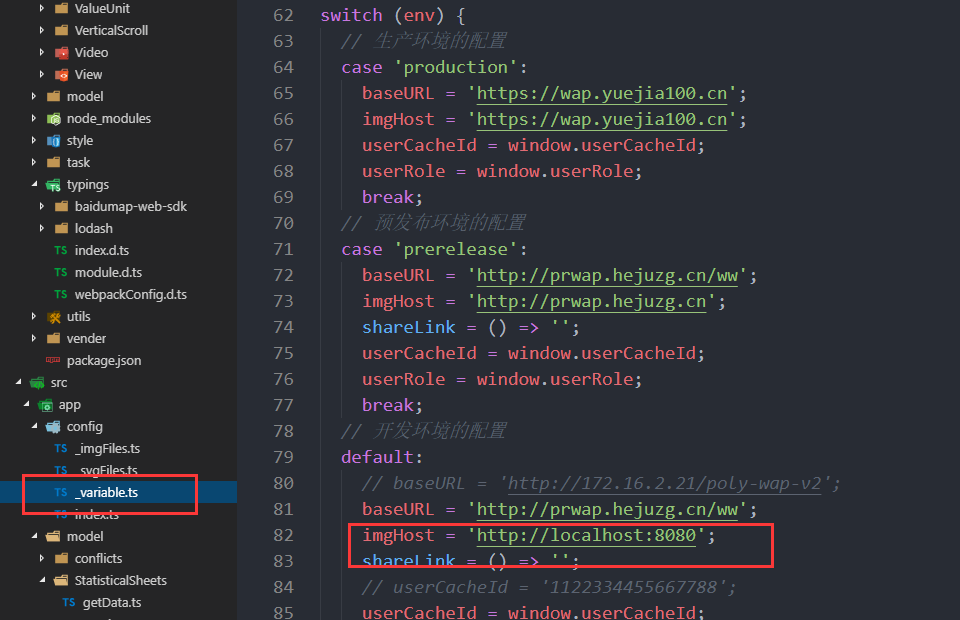Collapse the config folder arrow
Viewport: 960px width, 620px height.
click(34, 425)
